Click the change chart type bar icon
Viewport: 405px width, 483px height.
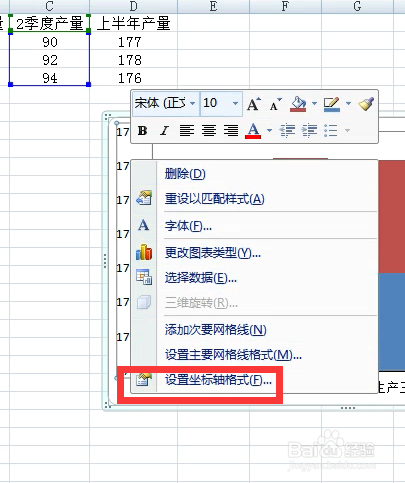coord(144,252)
